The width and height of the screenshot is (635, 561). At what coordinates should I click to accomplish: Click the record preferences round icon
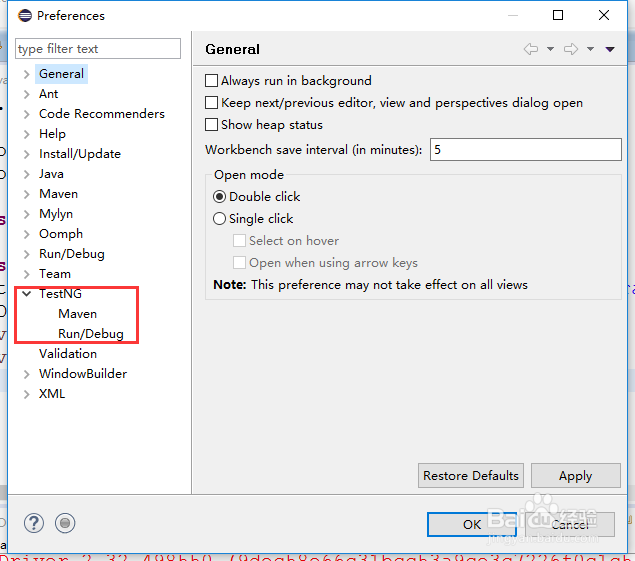tap(65, 523)
